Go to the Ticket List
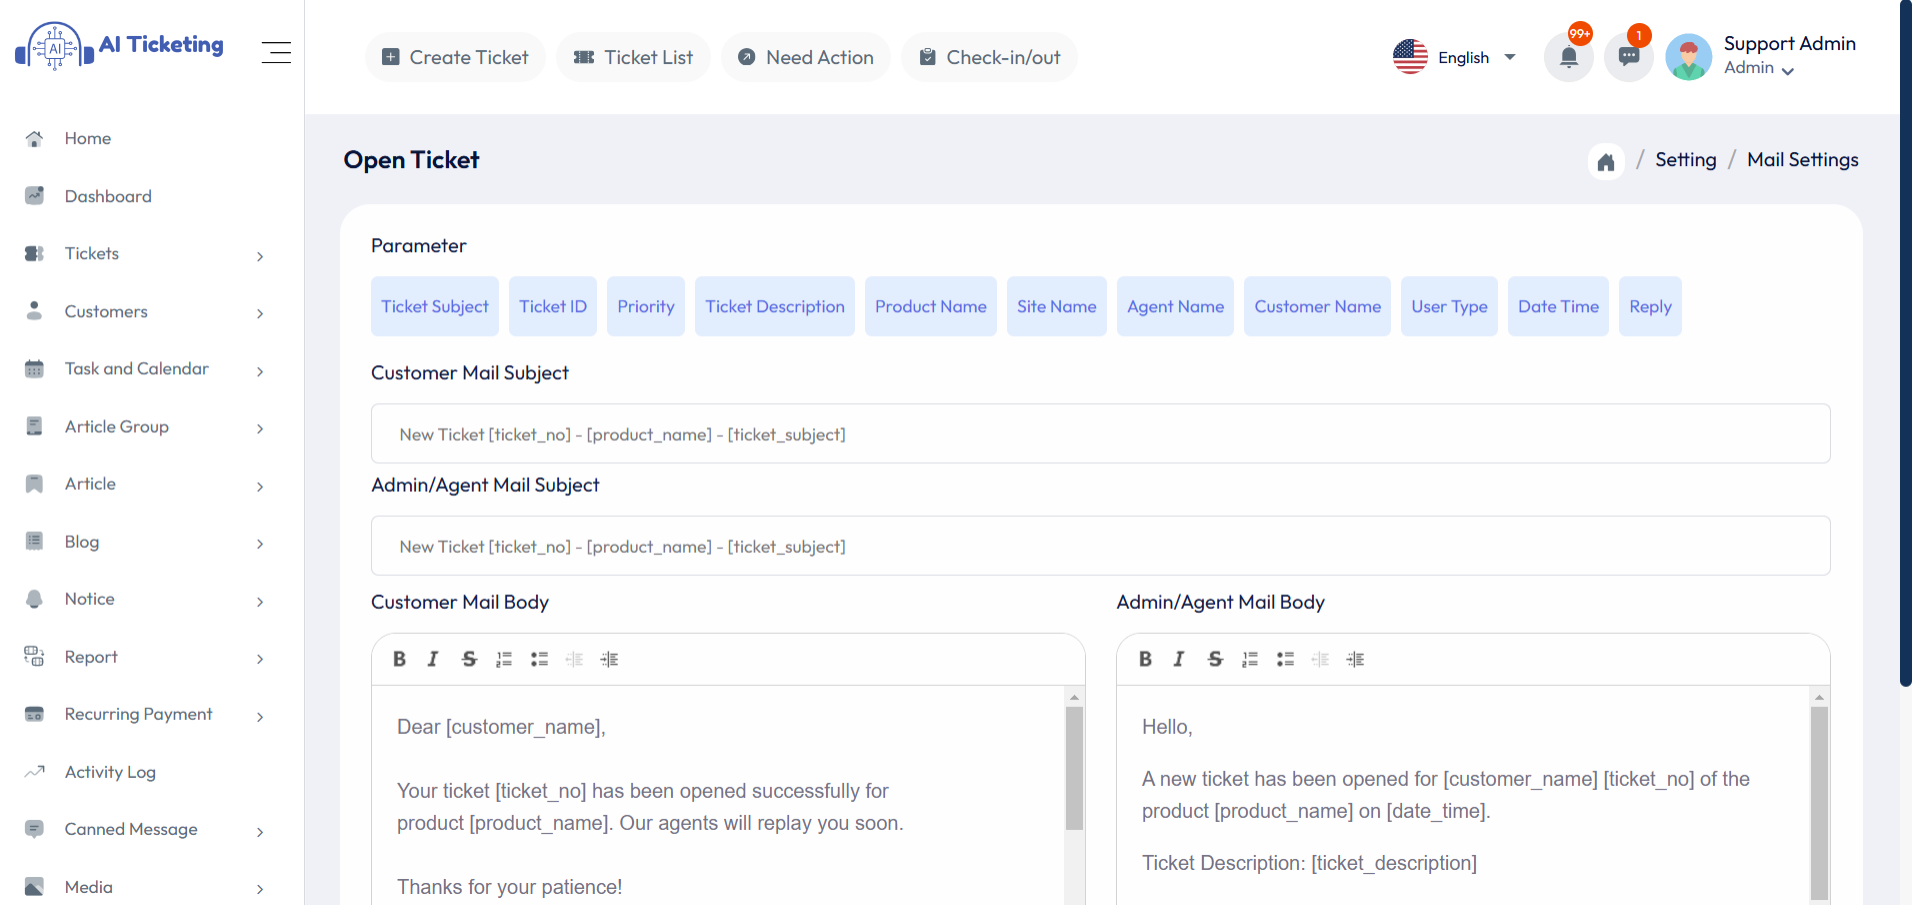The width and height of the screenshot is (1912, 905). 633,57
